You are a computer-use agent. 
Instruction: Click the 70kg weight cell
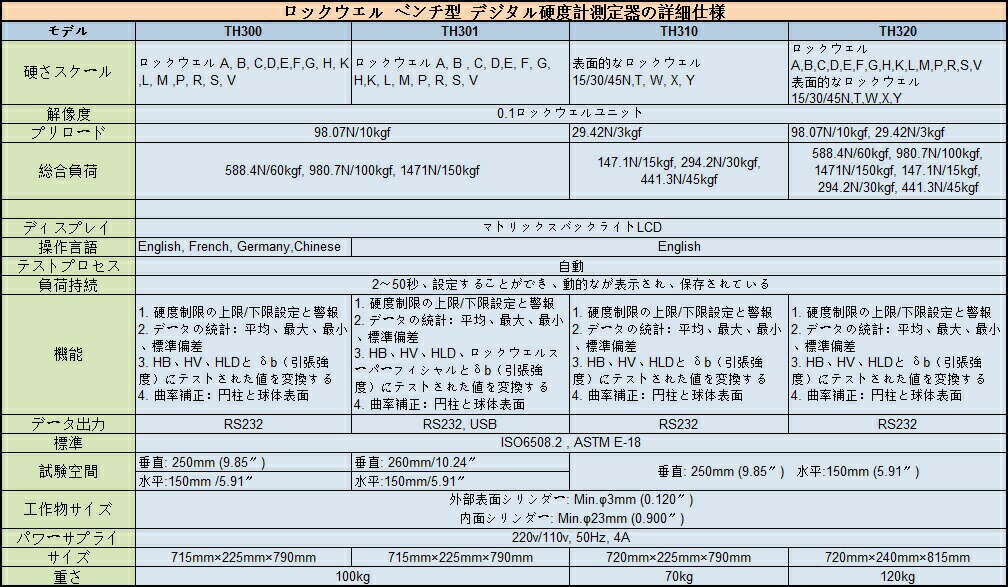[678, 577]
